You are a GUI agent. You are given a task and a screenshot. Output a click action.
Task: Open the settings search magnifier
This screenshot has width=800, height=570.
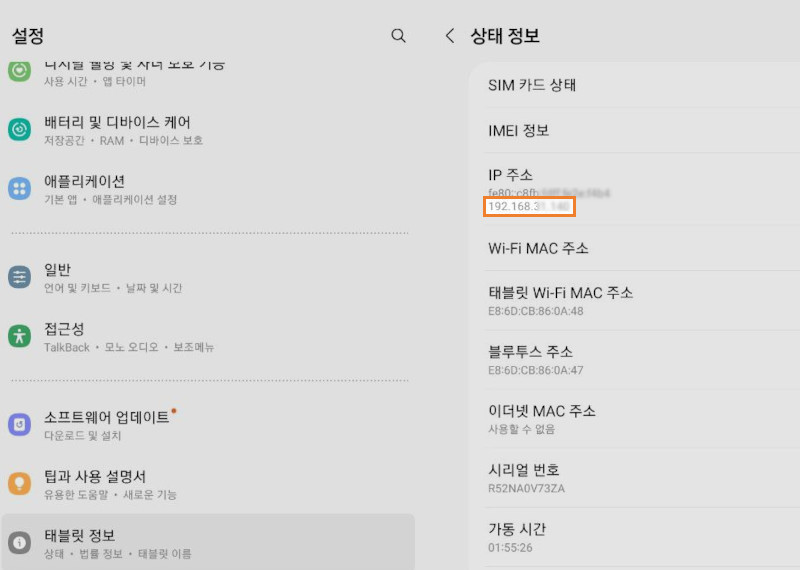tap(398, 36)
